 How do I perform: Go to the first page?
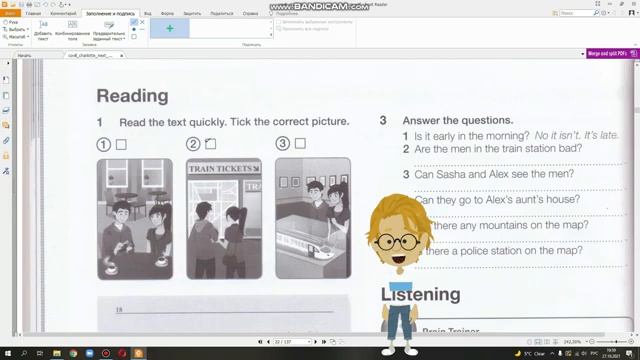click(x=260, y=342)
